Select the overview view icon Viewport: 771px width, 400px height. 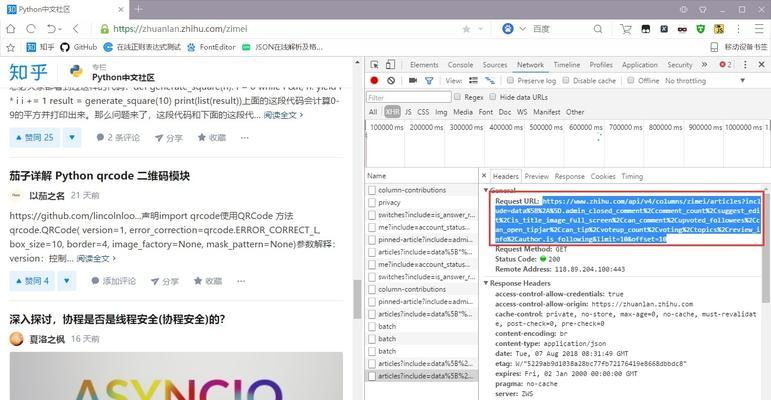tap(490, 80)
